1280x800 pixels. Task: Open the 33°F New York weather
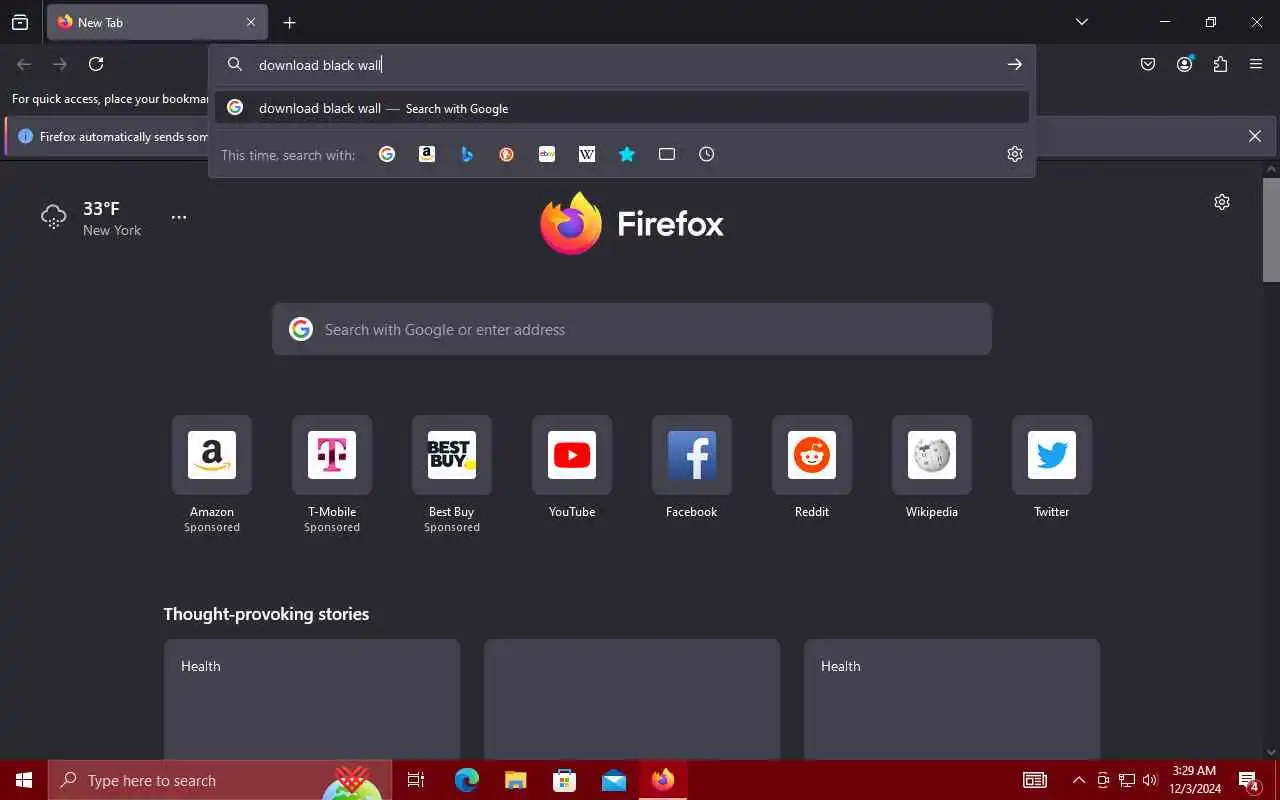91,218
